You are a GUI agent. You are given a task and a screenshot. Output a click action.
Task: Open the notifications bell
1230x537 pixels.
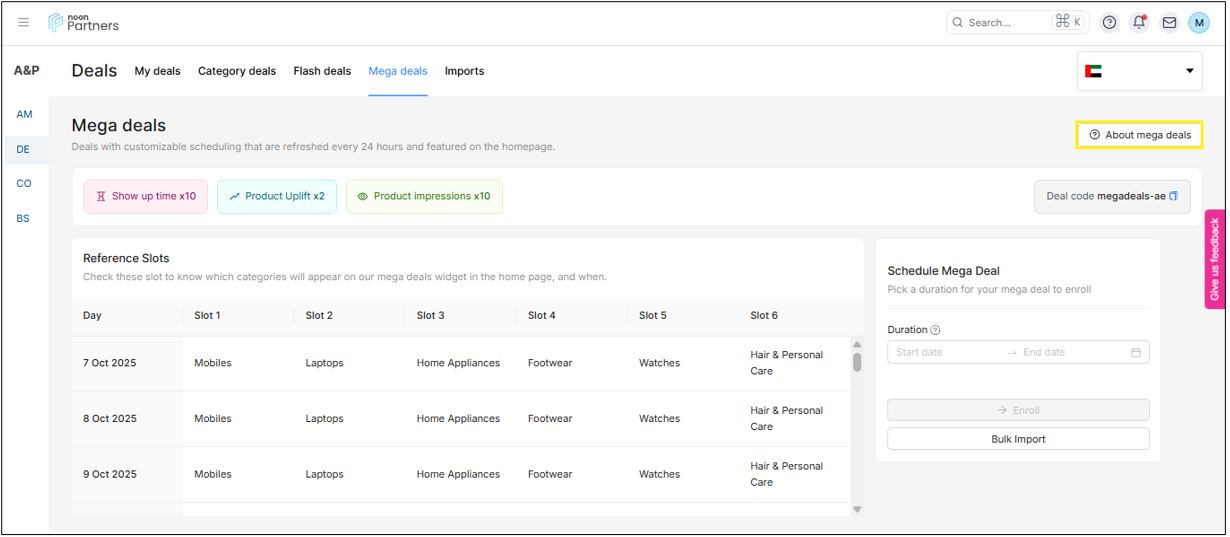1138,22
